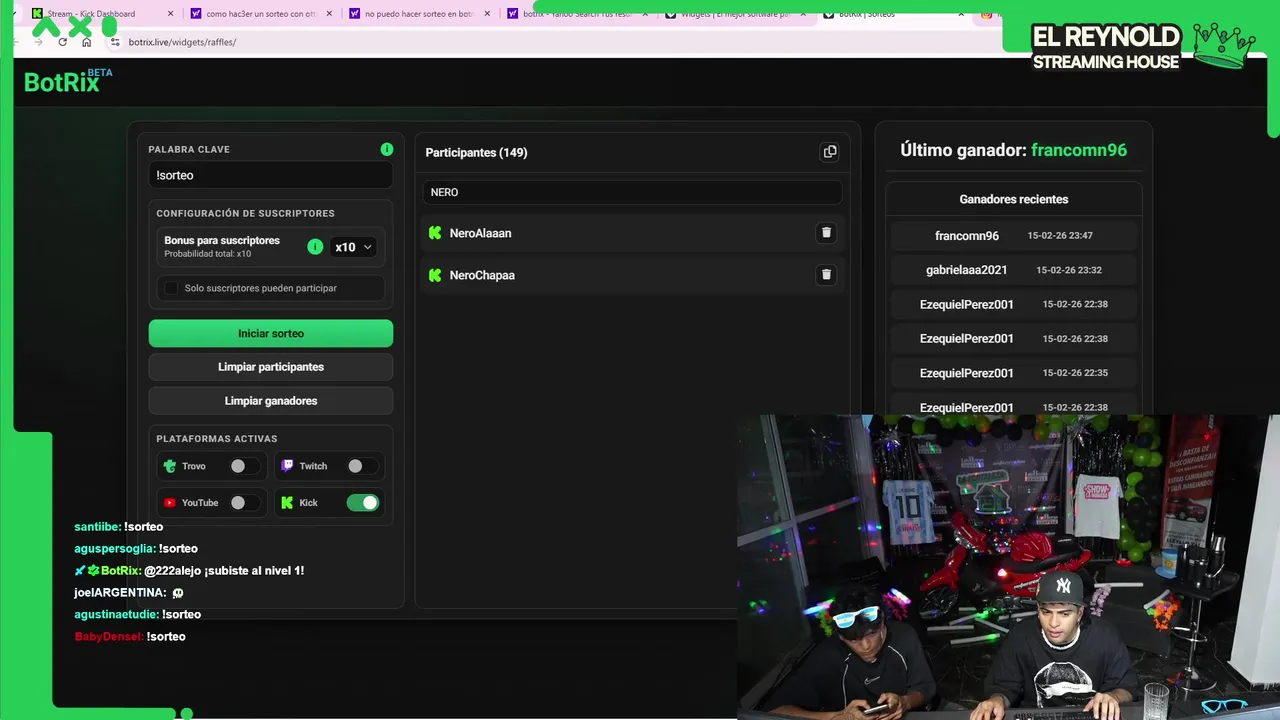1280x720 pixels.
Task: Click the browser address bar URL
Action: click(x=183, y=42)
